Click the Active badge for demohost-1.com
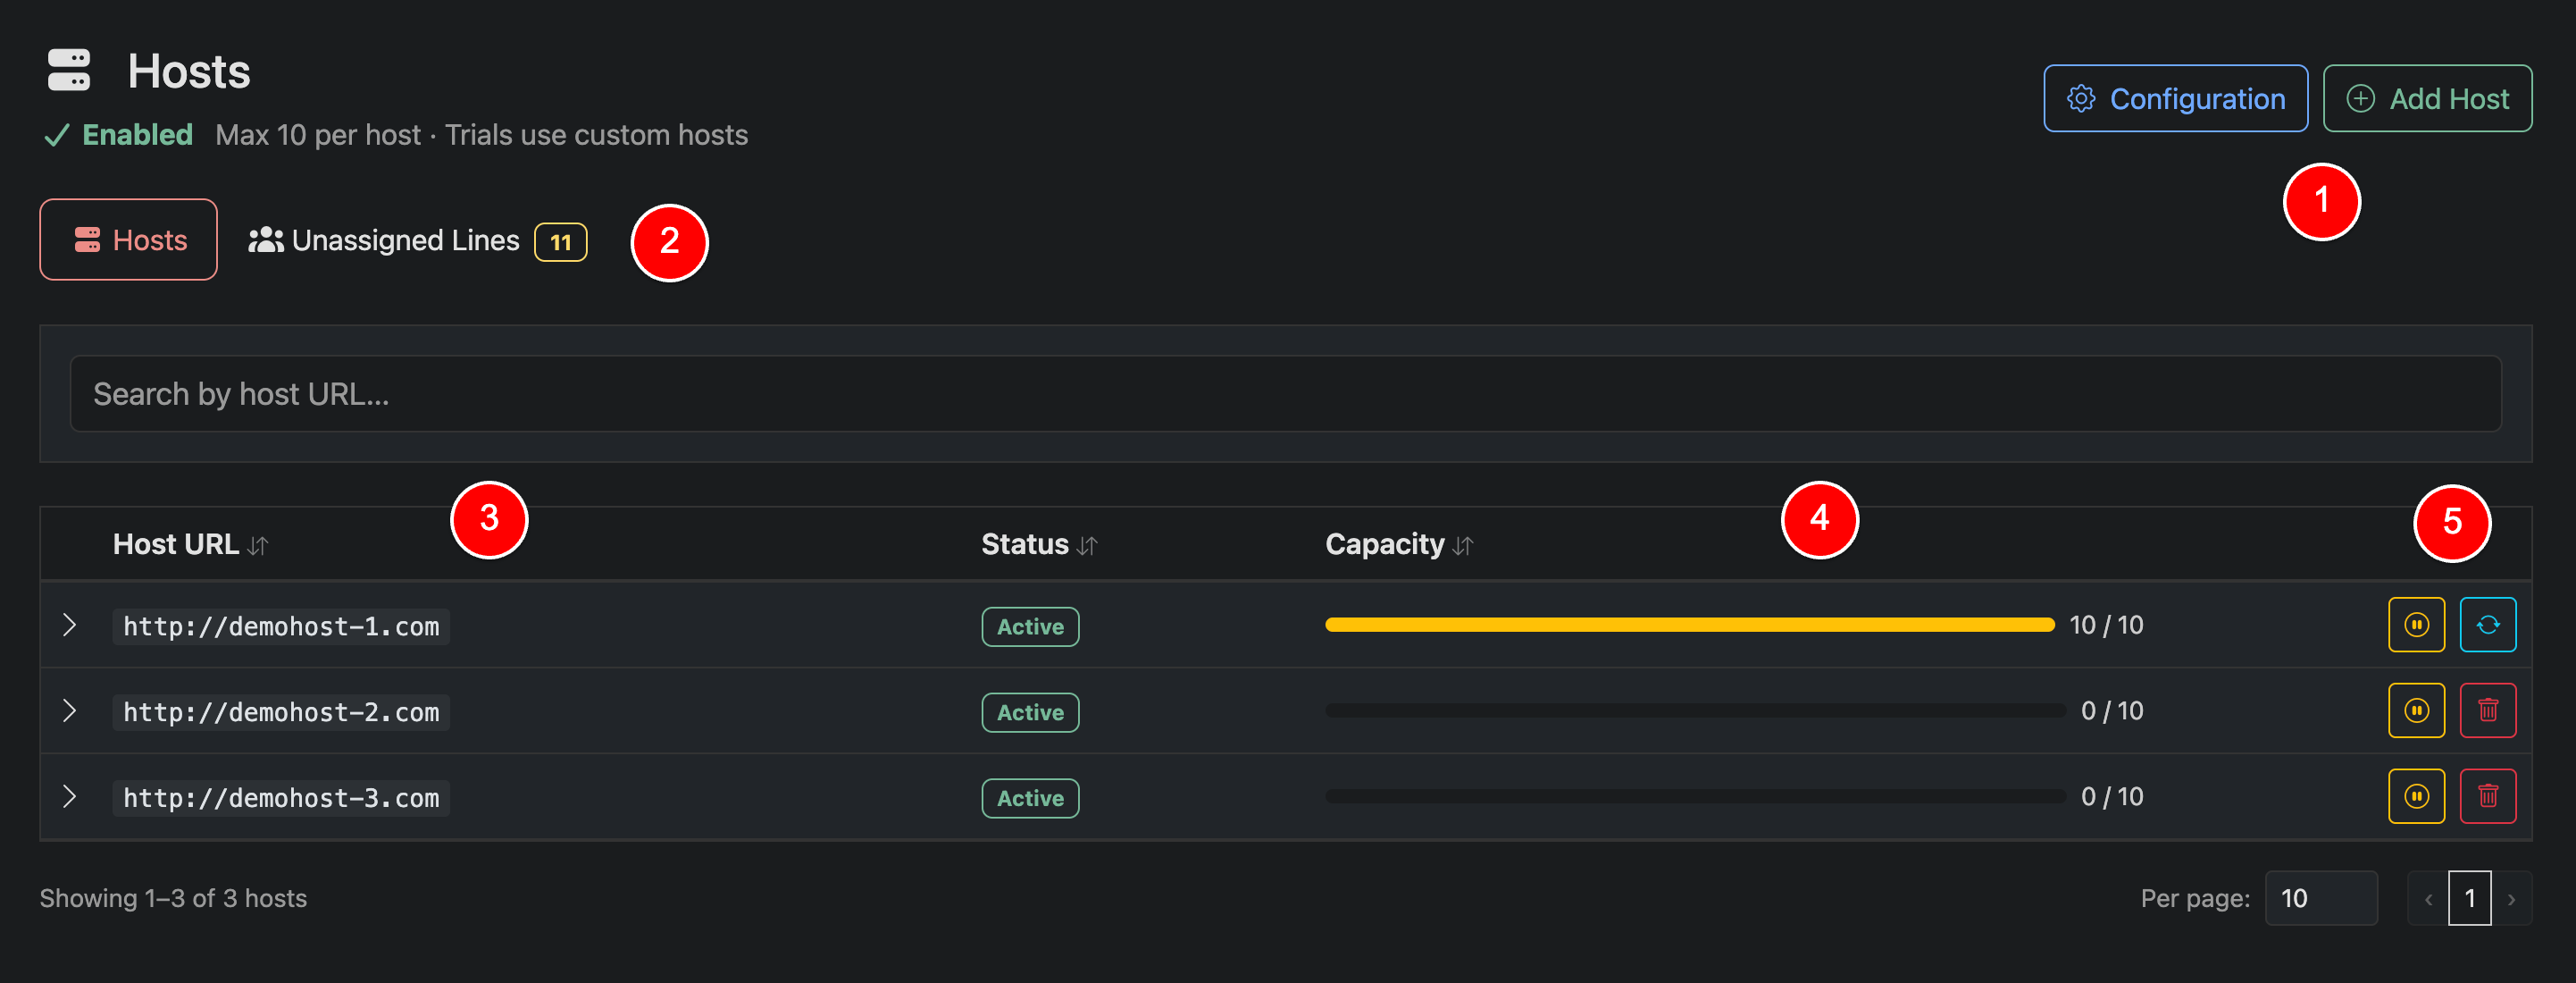 click(x=1030, y=627)
